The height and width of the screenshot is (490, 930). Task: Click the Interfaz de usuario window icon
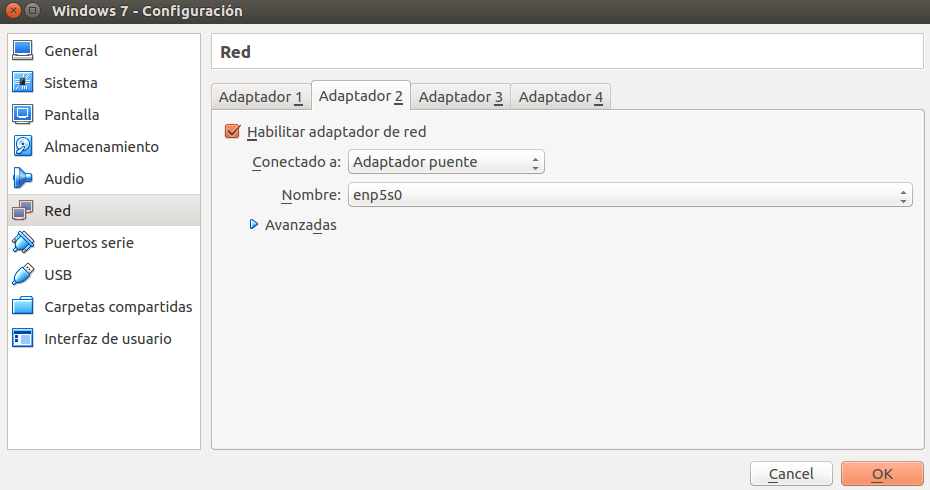point(23,339)
